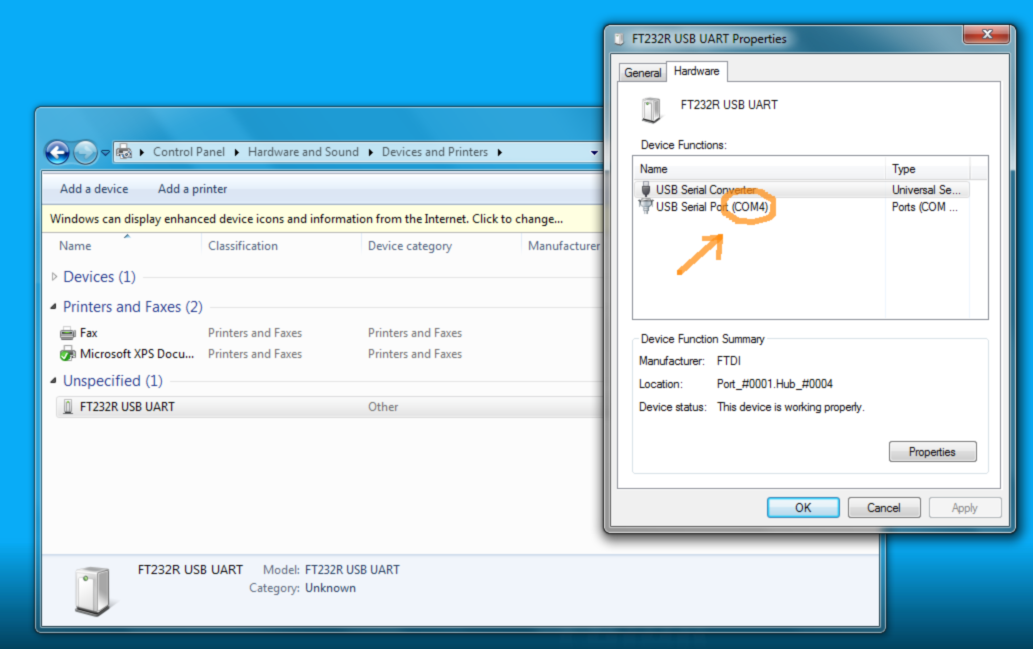The height and width of the screenshot is (649, 1033).
Task: Sort by the Name column header
Action: 75,246
